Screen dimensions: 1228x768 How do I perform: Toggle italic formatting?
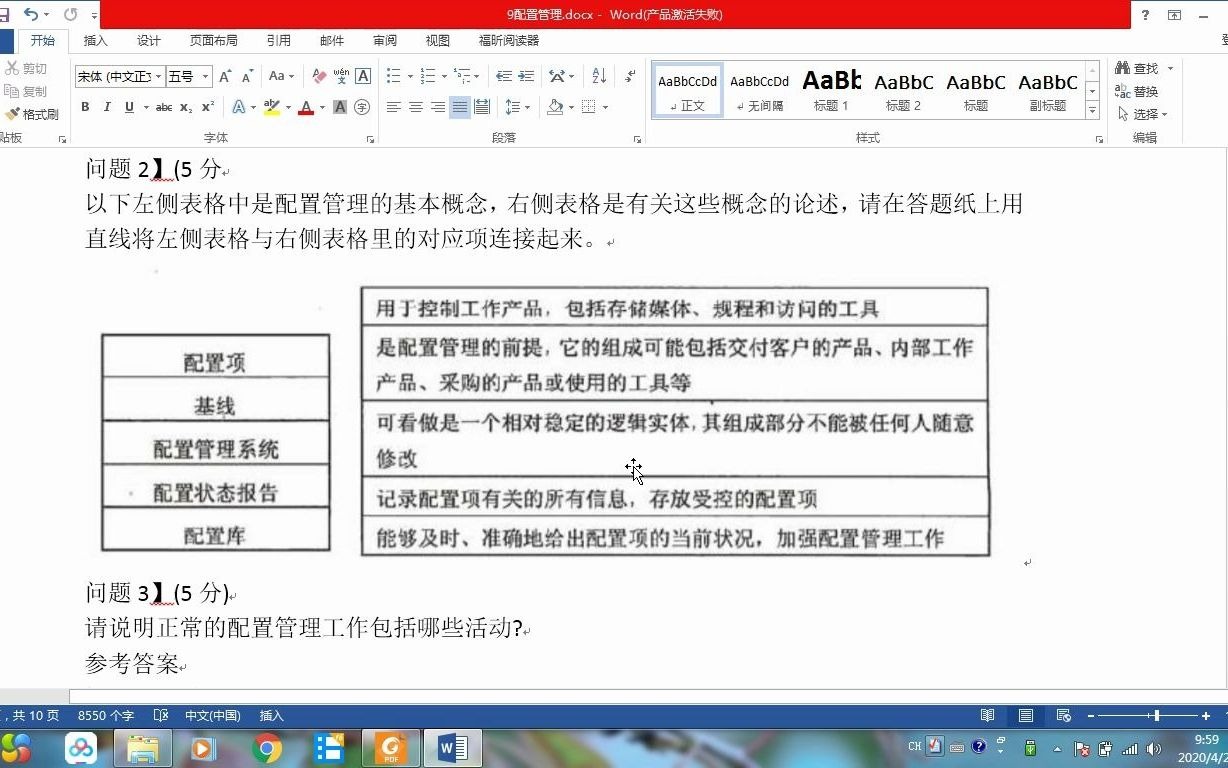[106, 107]
